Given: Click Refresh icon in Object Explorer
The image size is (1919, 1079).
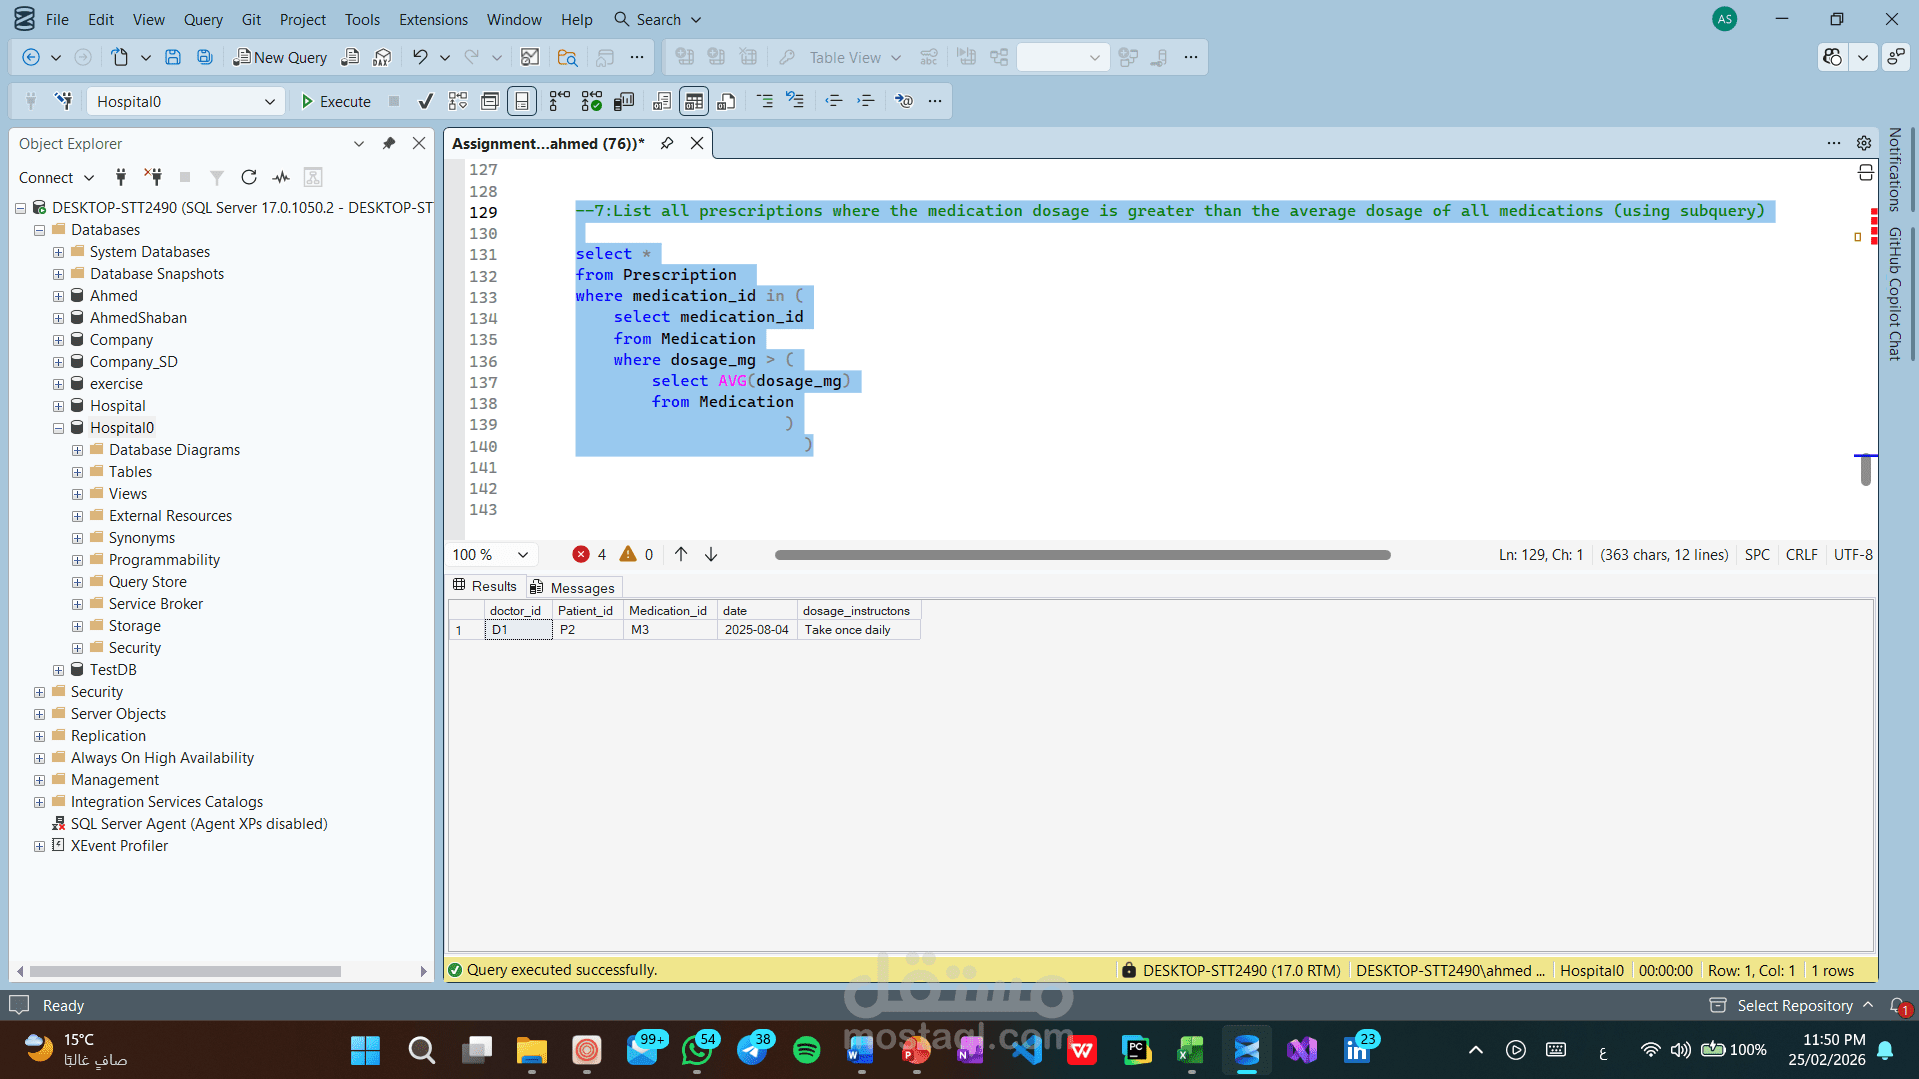Looking at the screenshot, I should pyautogui.click(x=249, y=177).
